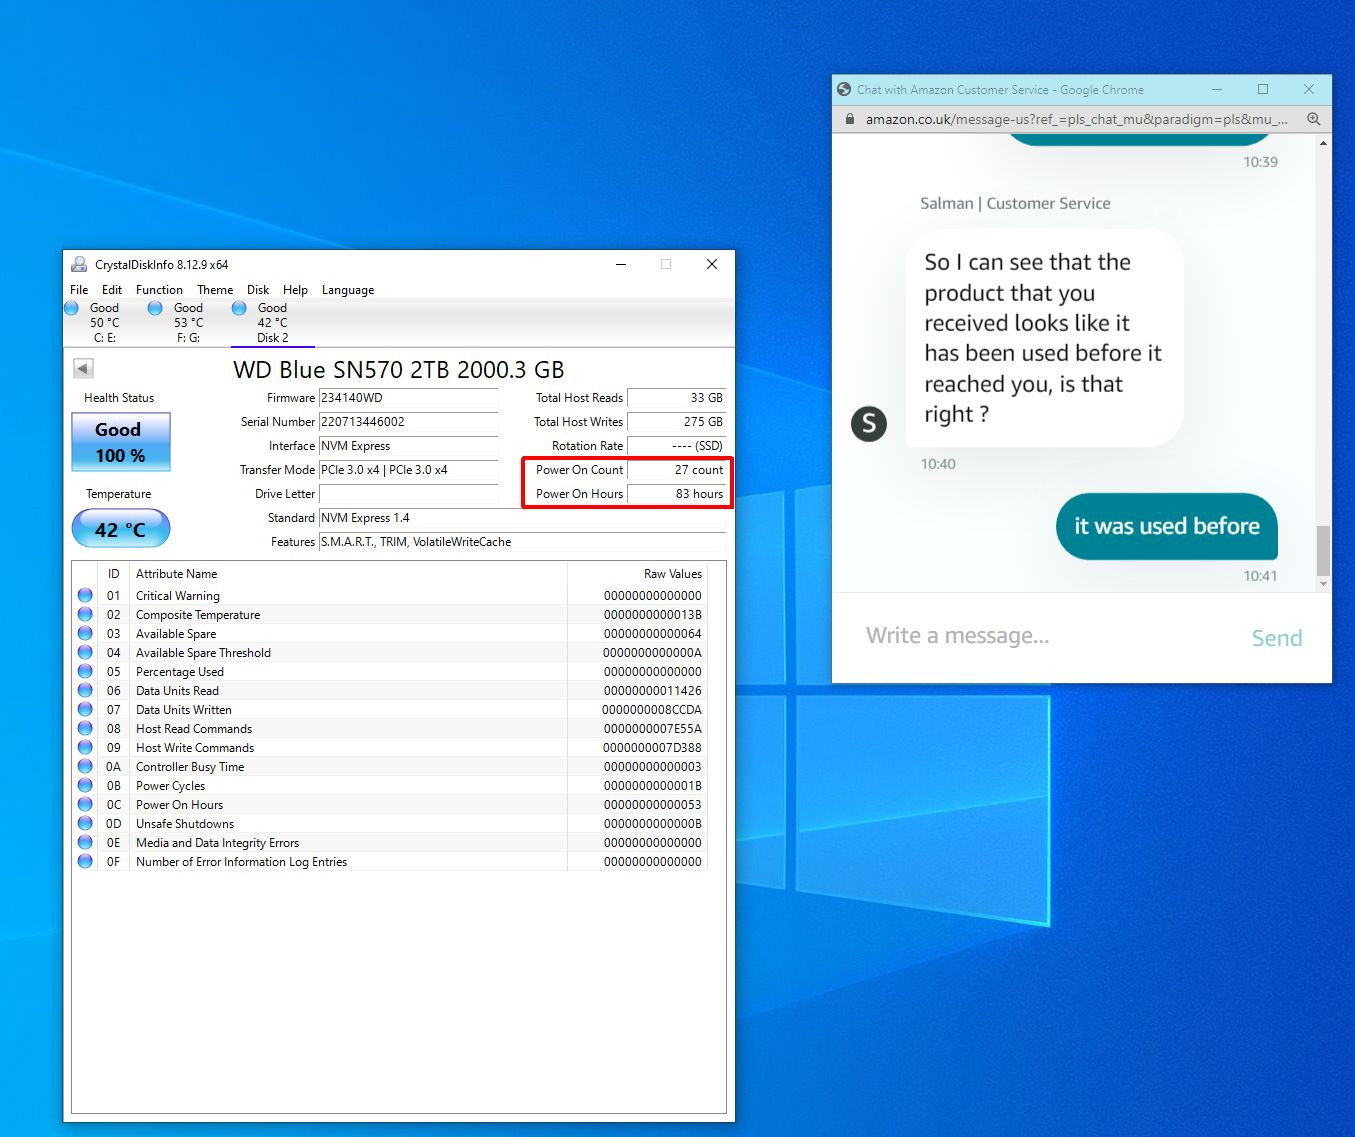Screen dimensions: 1355x1137
Task: Click the Firmware field 234140WD
Action: 408,398
